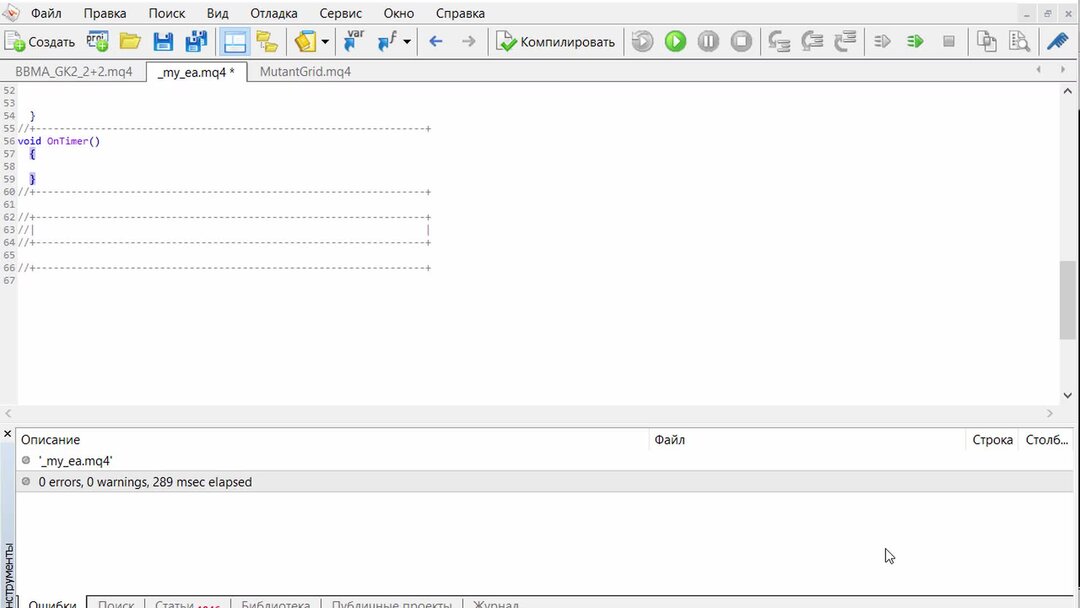Toggle the Toolbox panel layout button
The height and width of the screenshot is (608, 1080).
click(234, 42)
